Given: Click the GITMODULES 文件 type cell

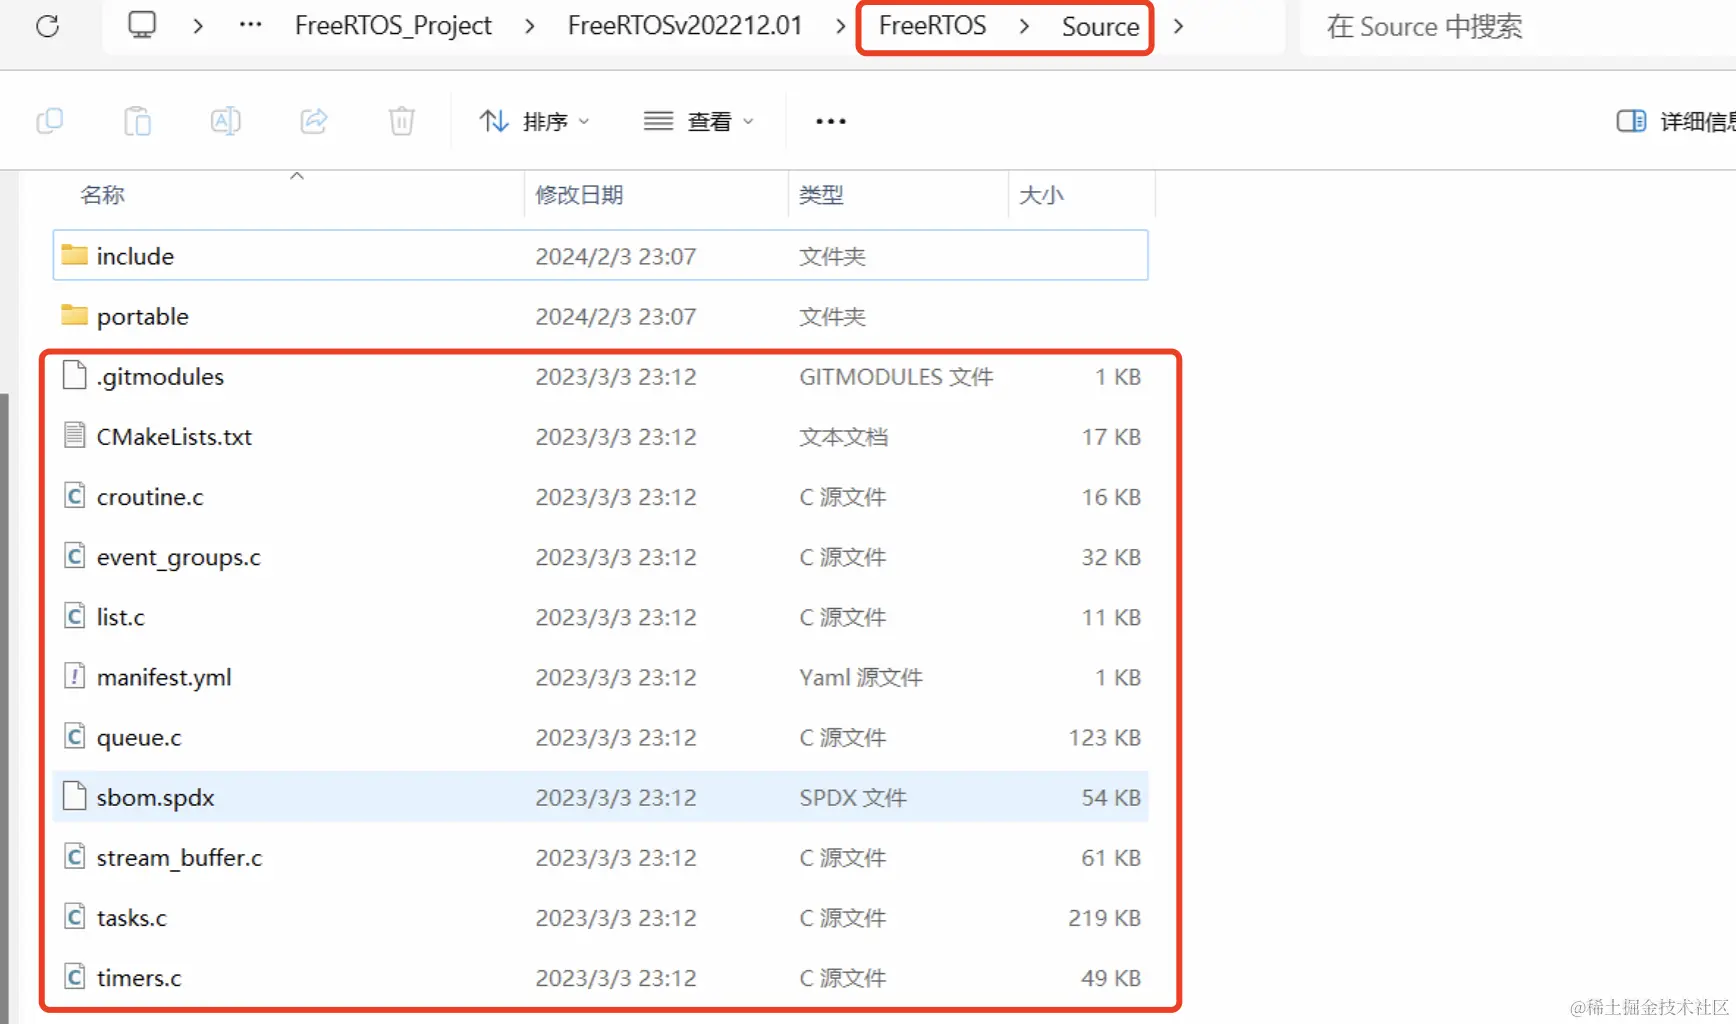Looking at the screenshot, I should pyautogui.click(x=896, y=376).
